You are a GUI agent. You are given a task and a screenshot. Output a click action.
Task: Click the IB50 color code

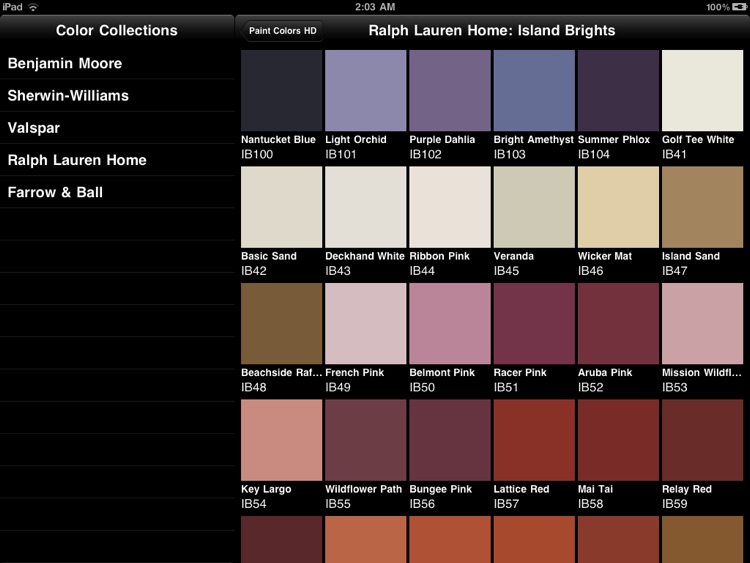(x=422, y=387)
